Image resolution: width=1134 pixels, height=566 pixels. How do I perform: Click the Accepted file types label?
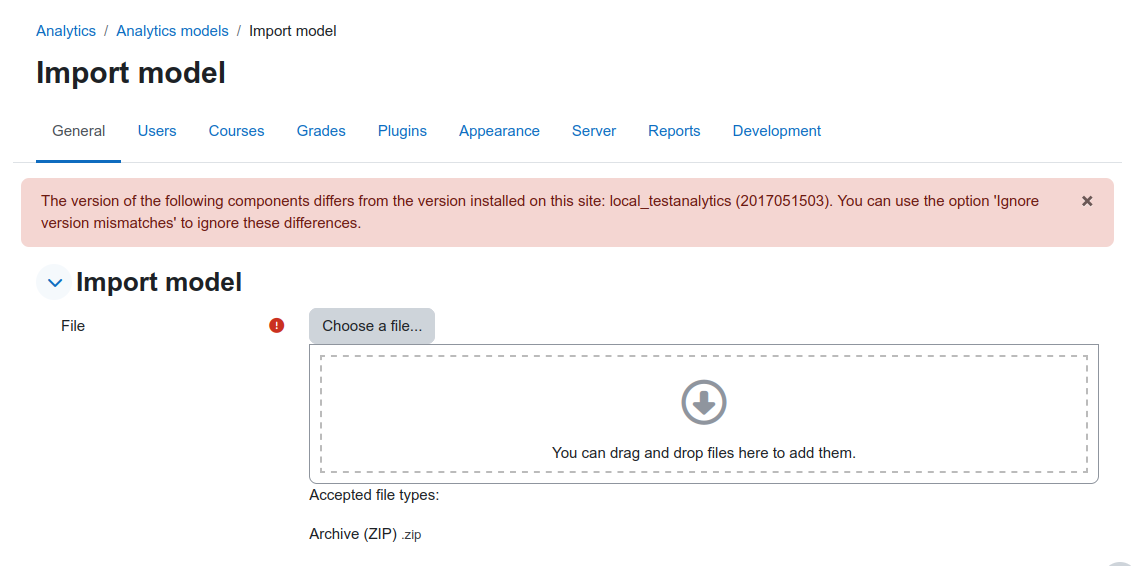[374, 495]
